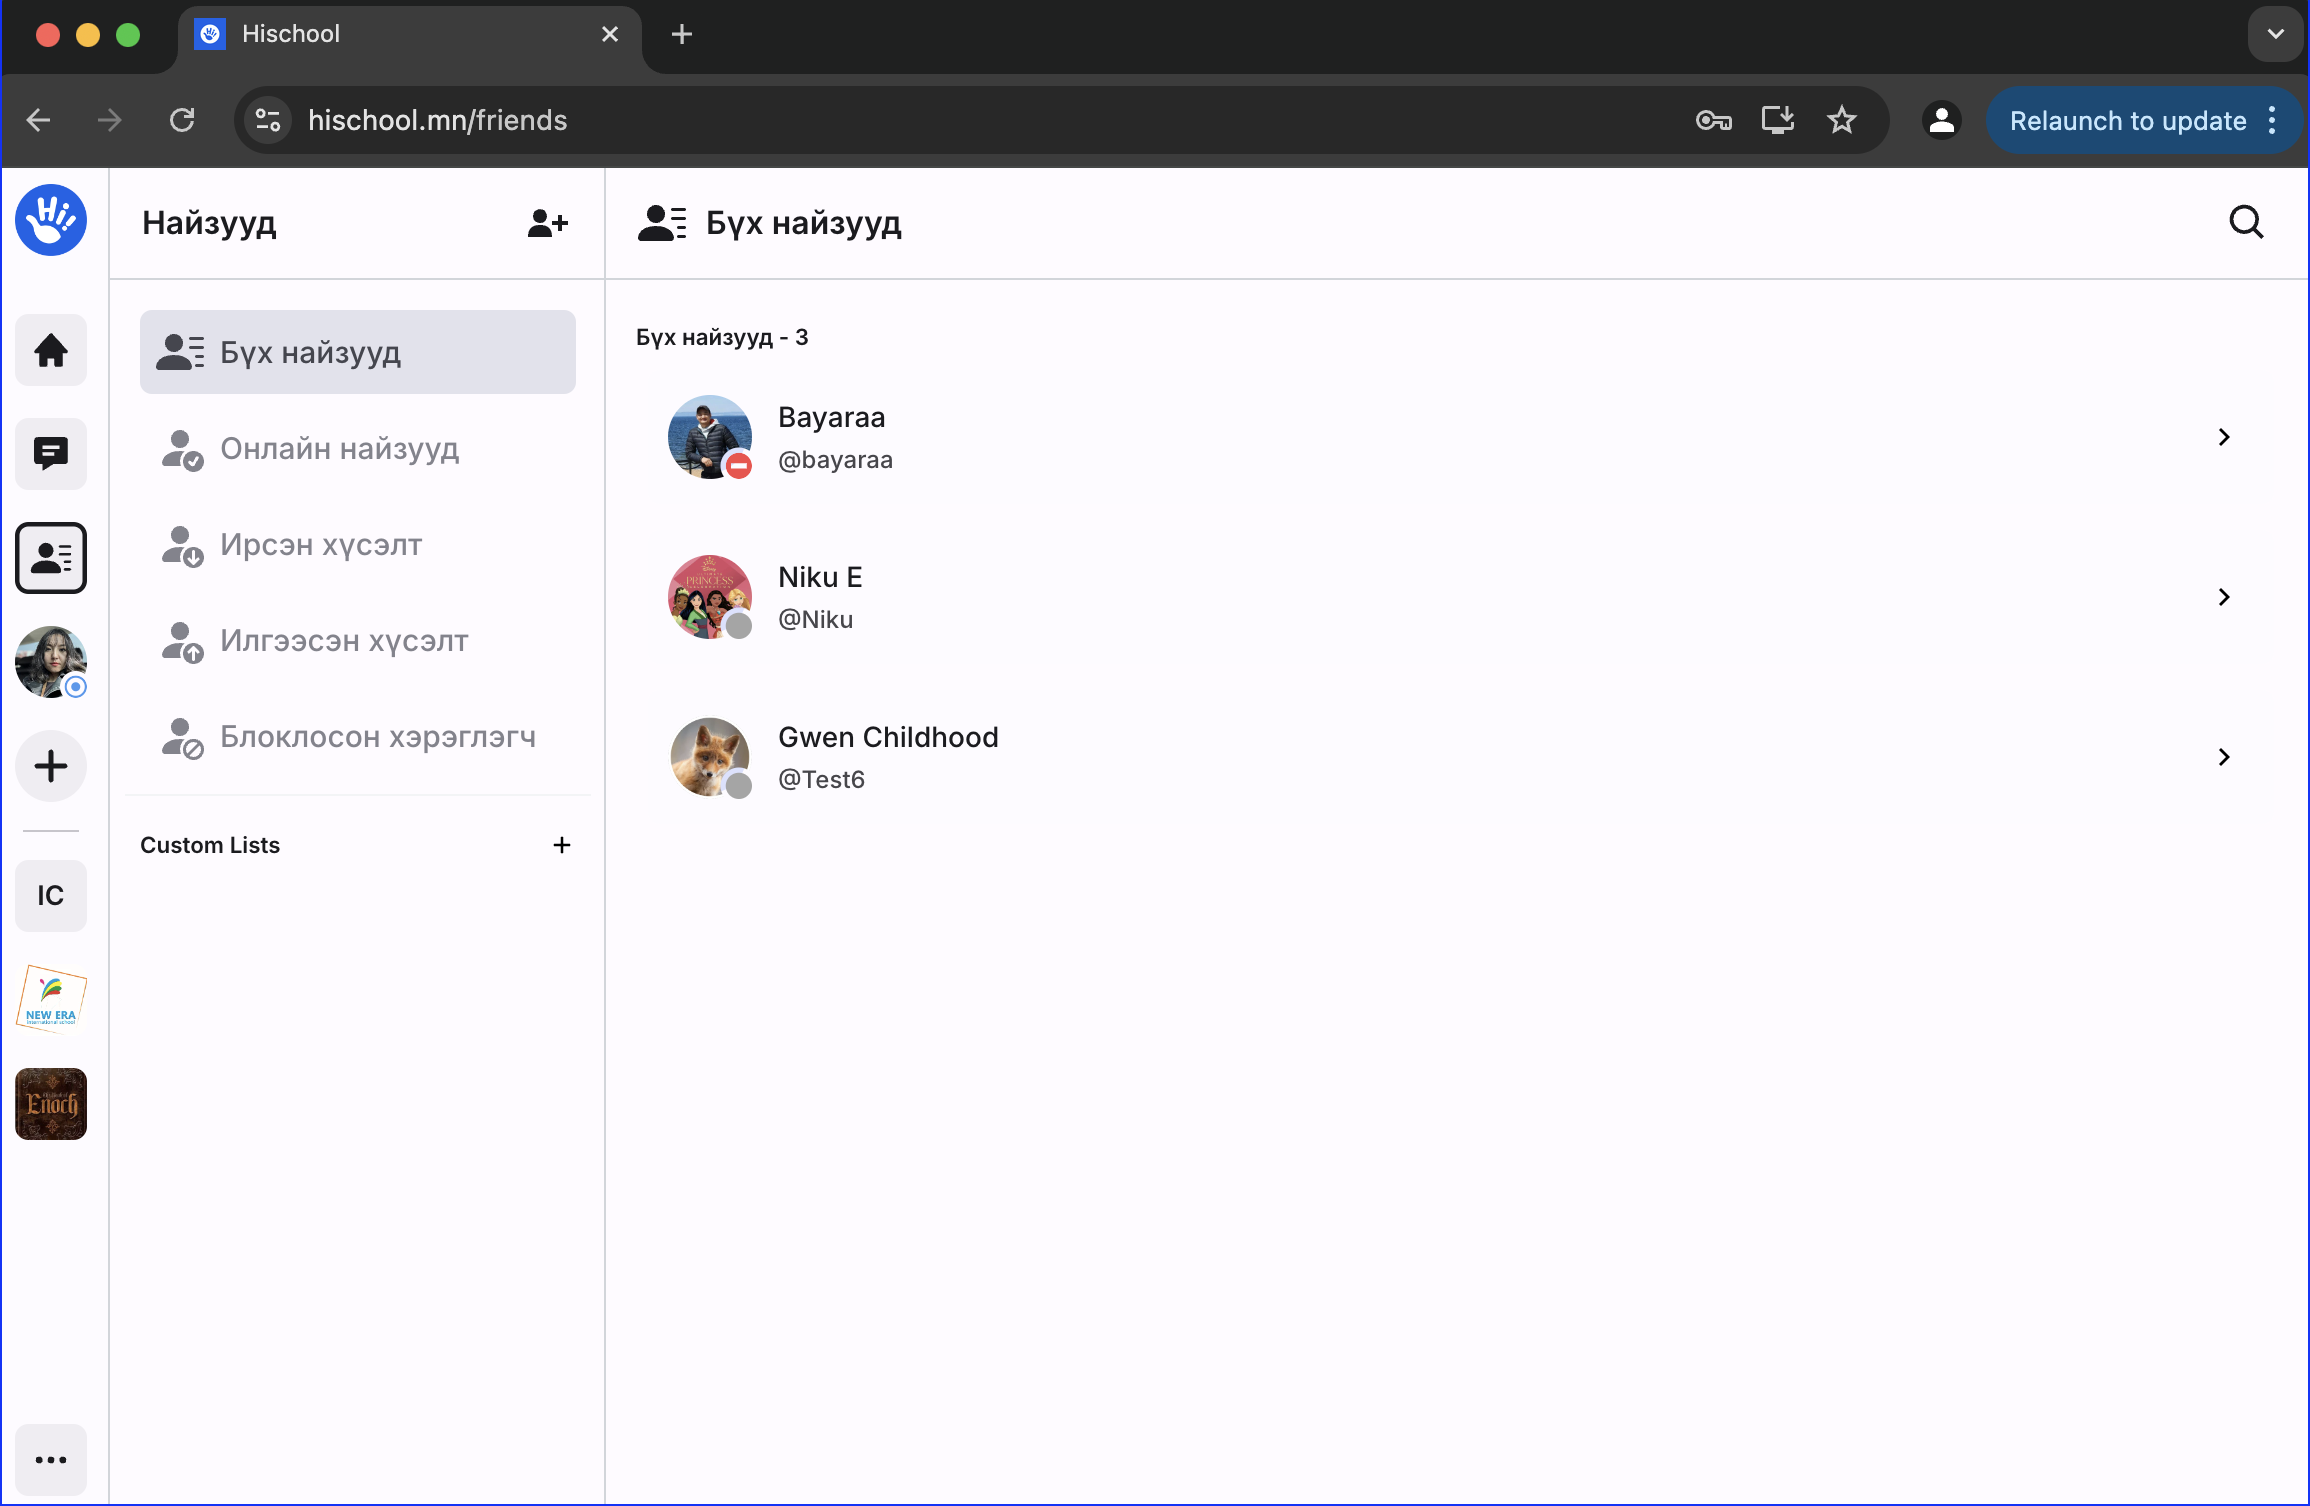Expand Bayaraa's row chevron

pos(2224,437)
